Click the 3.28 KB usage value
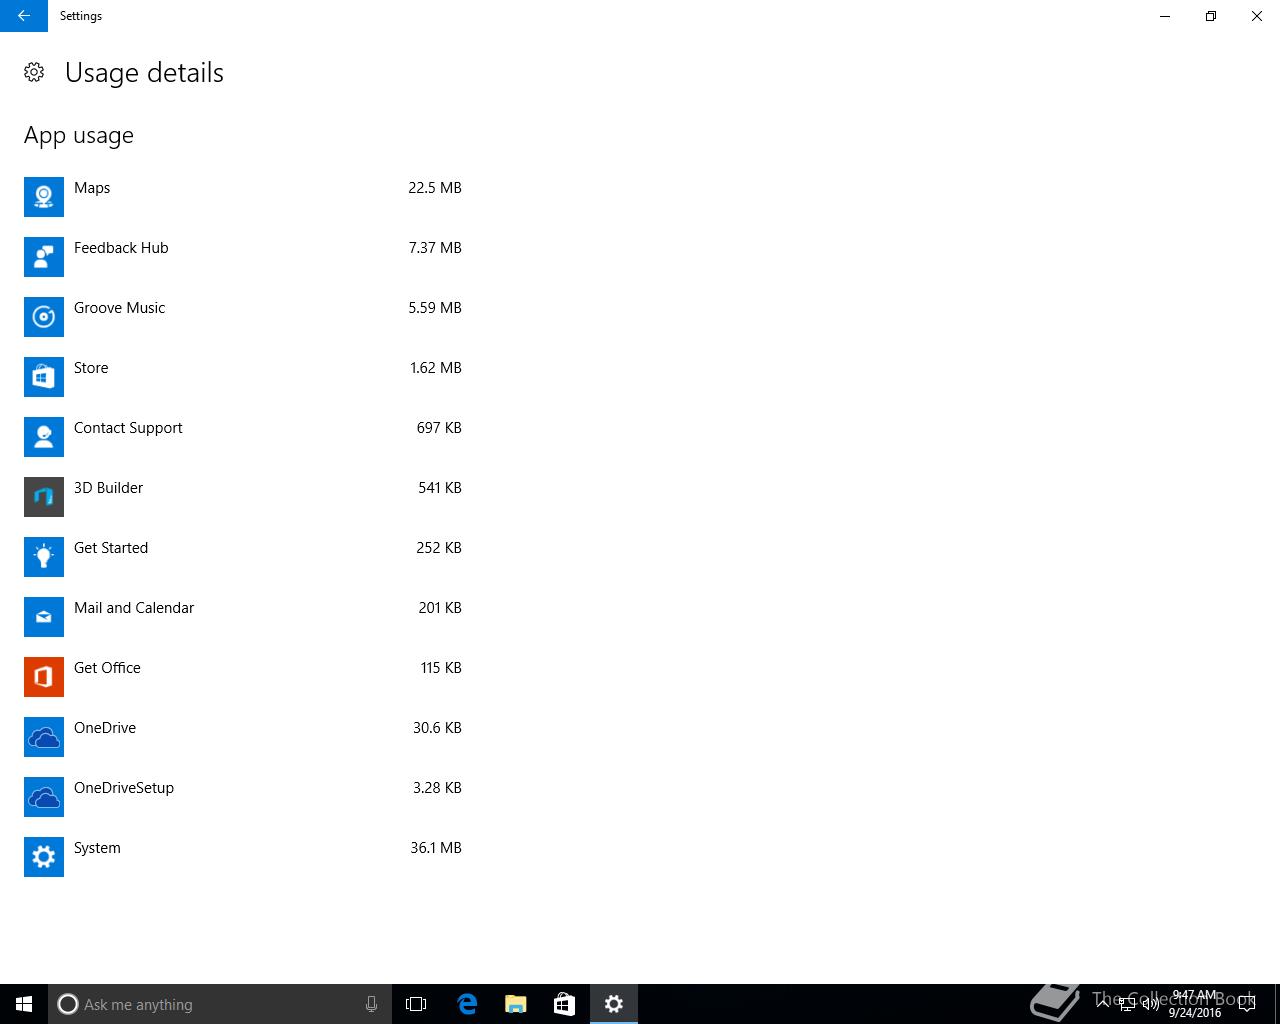The width and height of the screenshot is (1280, 1024). coord(437,788)
